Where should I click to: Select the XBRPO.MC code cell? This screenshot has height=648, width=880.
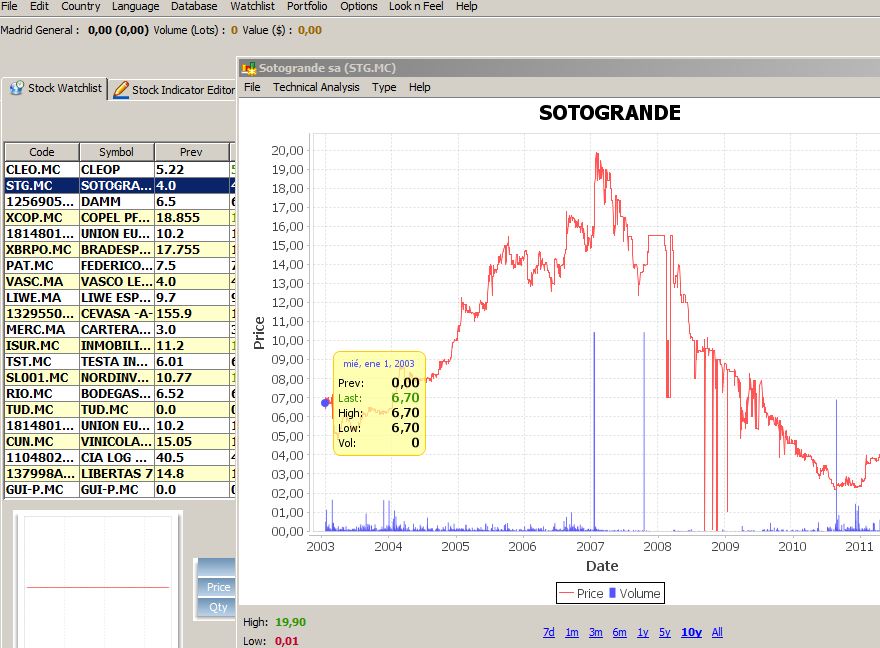pyautogui.click(x=42, y=250)
